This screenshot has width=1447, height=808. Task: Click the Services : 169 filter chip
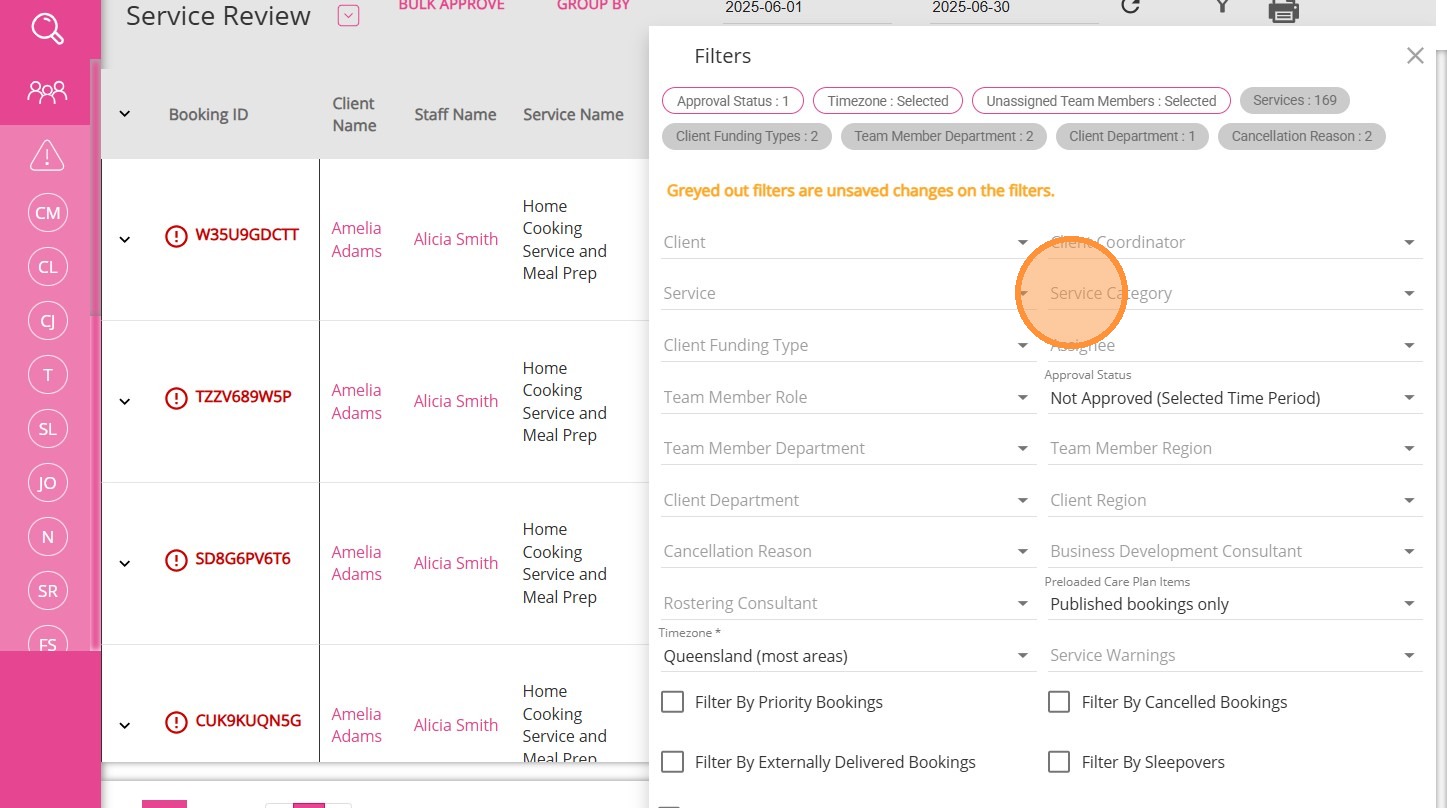[x=1294, y=100]
